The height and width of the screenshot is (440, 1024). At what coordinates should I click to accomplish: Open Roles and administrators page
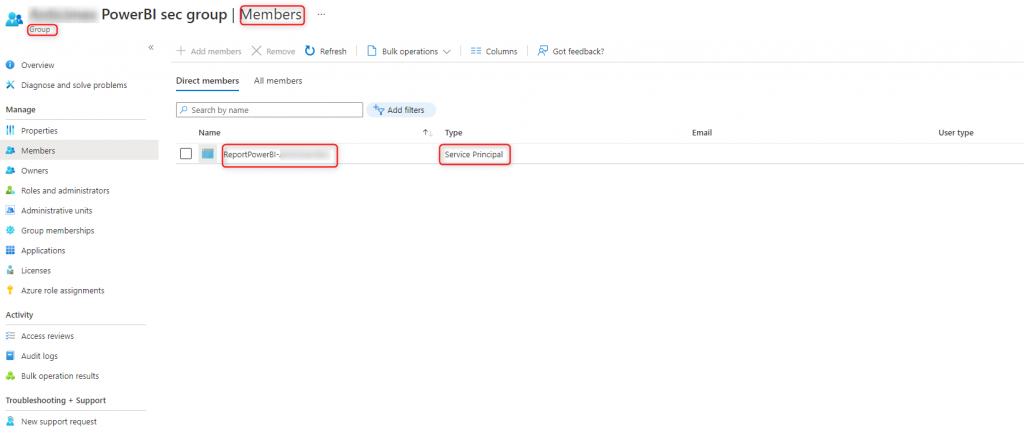(65, 191)
